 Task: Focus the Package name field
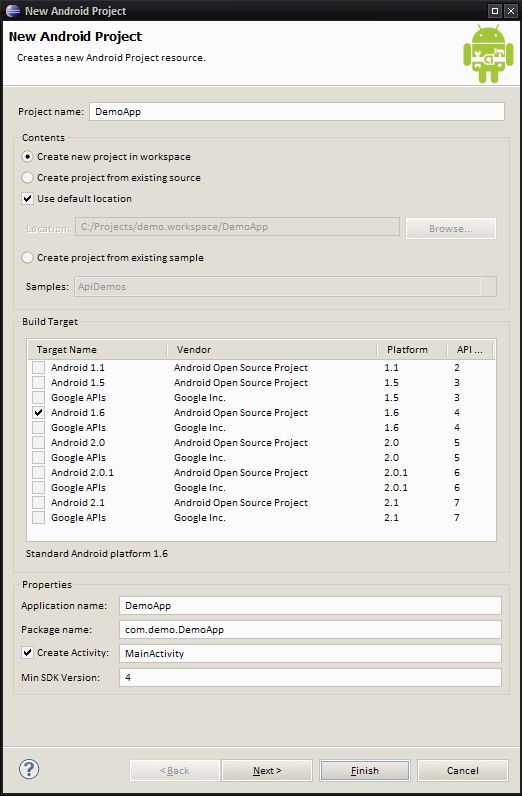[x=310, y=629]
